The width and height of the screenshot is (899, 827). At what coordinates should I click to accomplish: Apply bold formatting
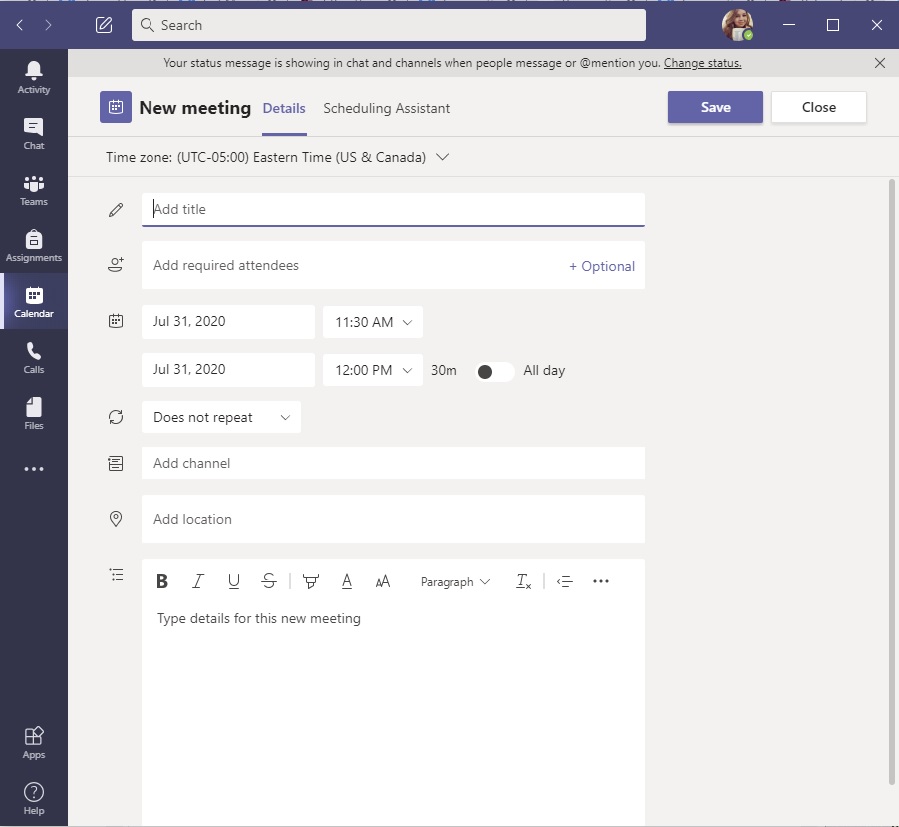point(162,582)
